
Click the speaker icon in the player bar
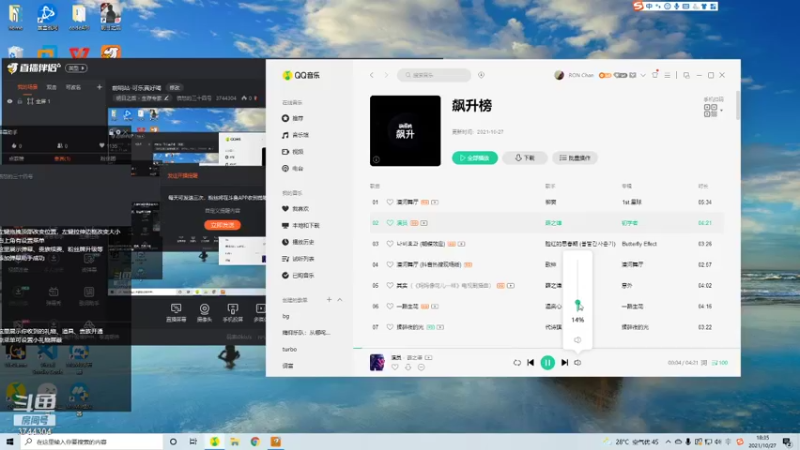pyautogui.click(x=578, y=363)
